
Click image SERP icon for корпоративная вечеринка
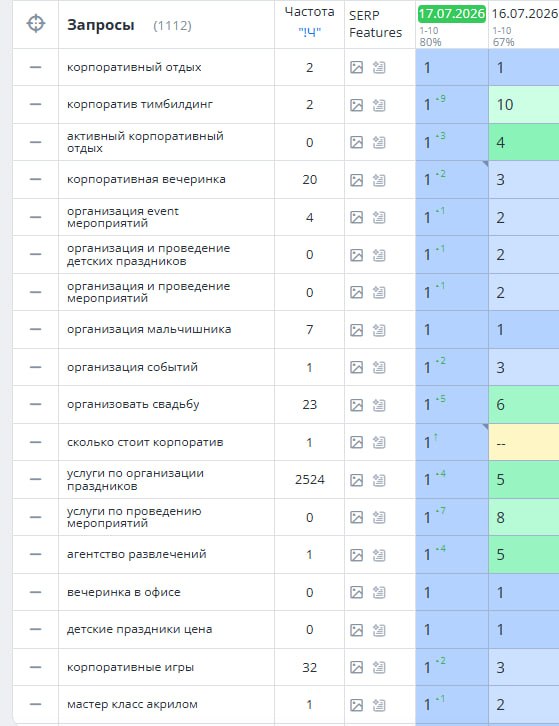356,180
